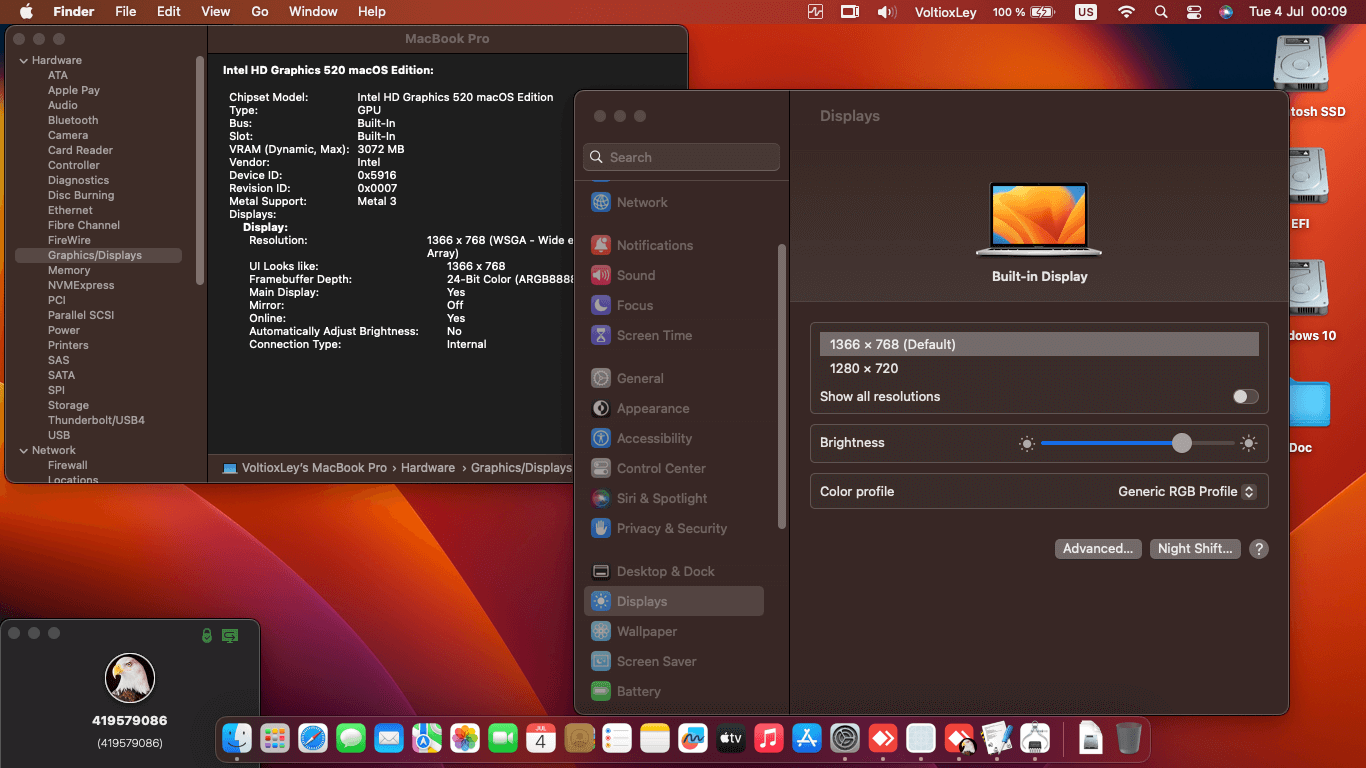
Task: Click the Built-in Display thumbnail
Action: tap(1039, 219)
